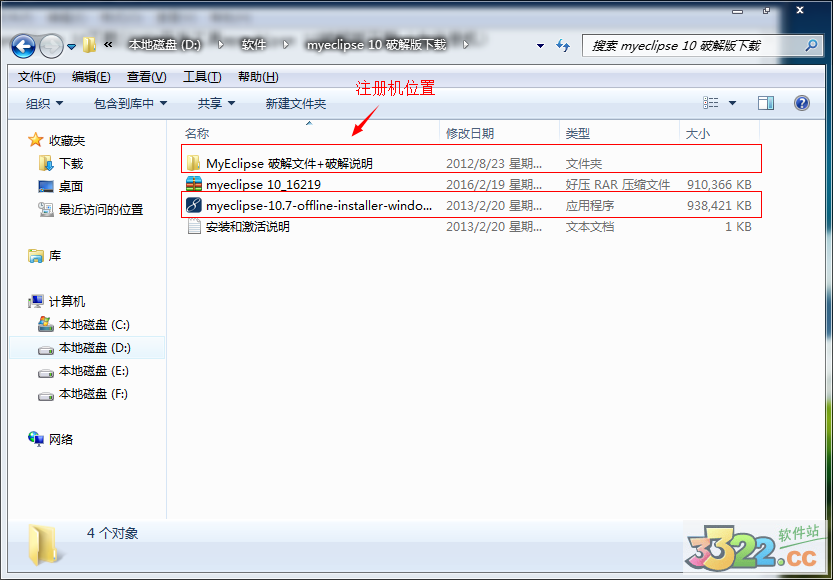Screen dimensions: 833x580
Task: Open 最近访问的位置 in navigation pane
Action: (x=91, y=210)
